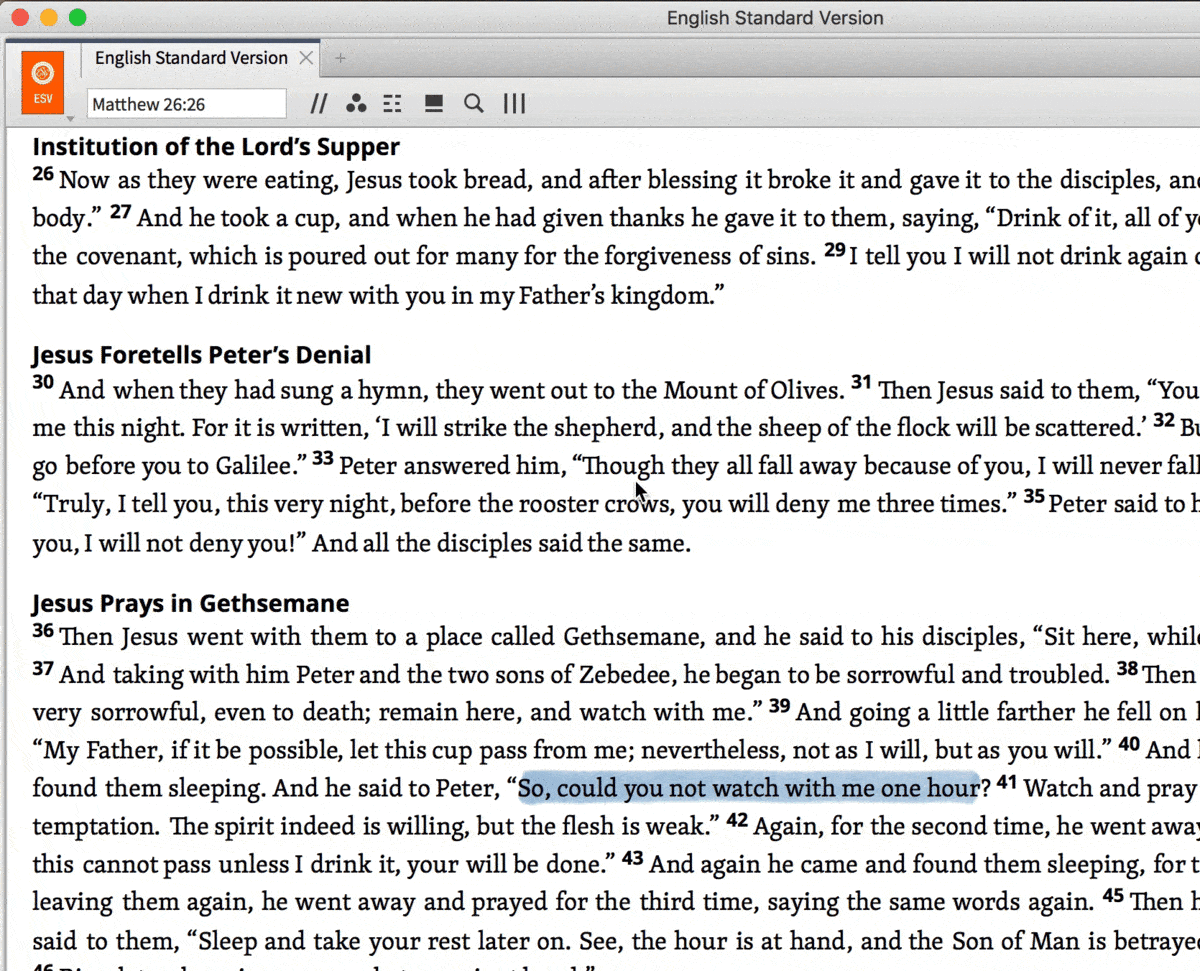Click verse number 45
Image resolution: width=1200 pixels, height=971 pixels.
(x=1114, y=896)
